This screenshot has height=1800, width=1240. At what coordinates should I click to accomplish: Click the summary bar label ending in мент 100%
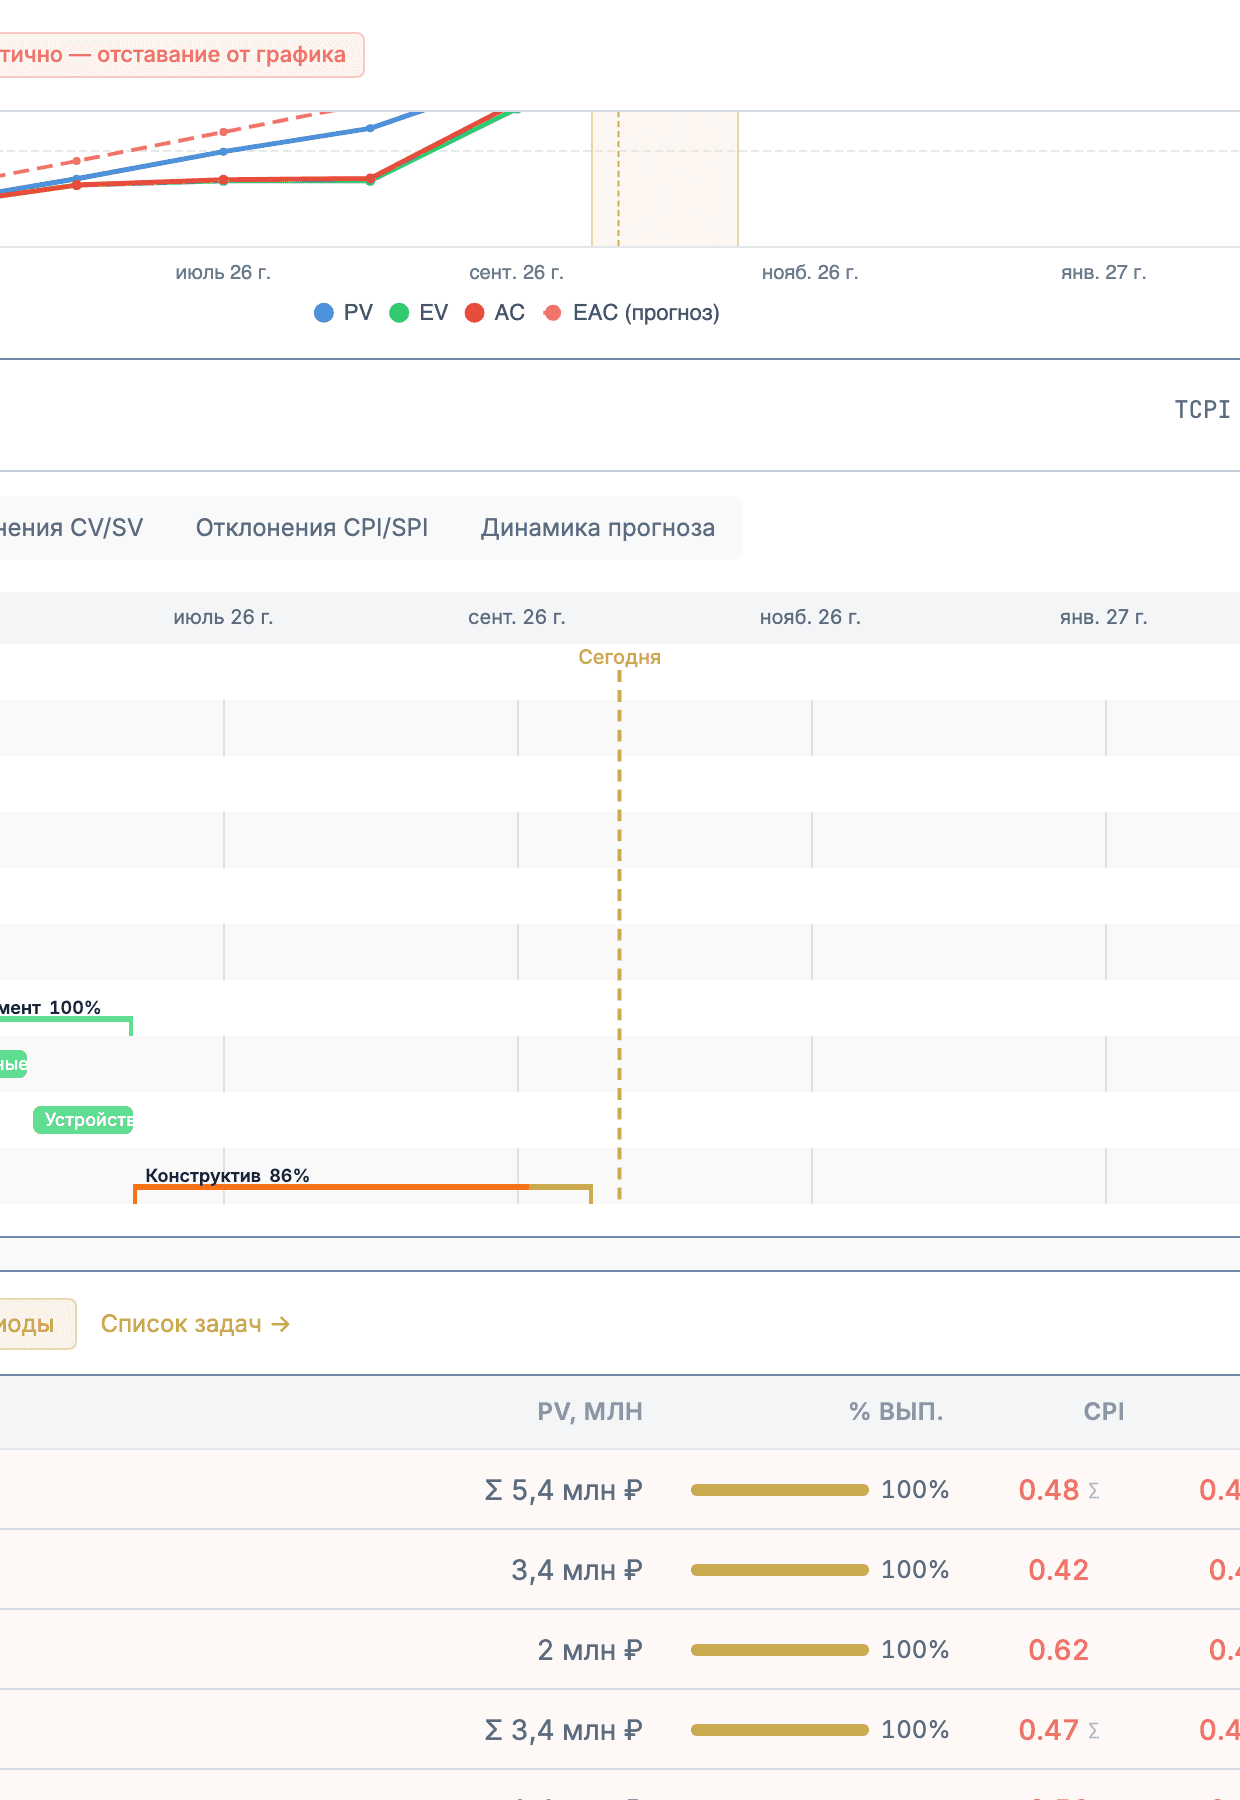50,1008
